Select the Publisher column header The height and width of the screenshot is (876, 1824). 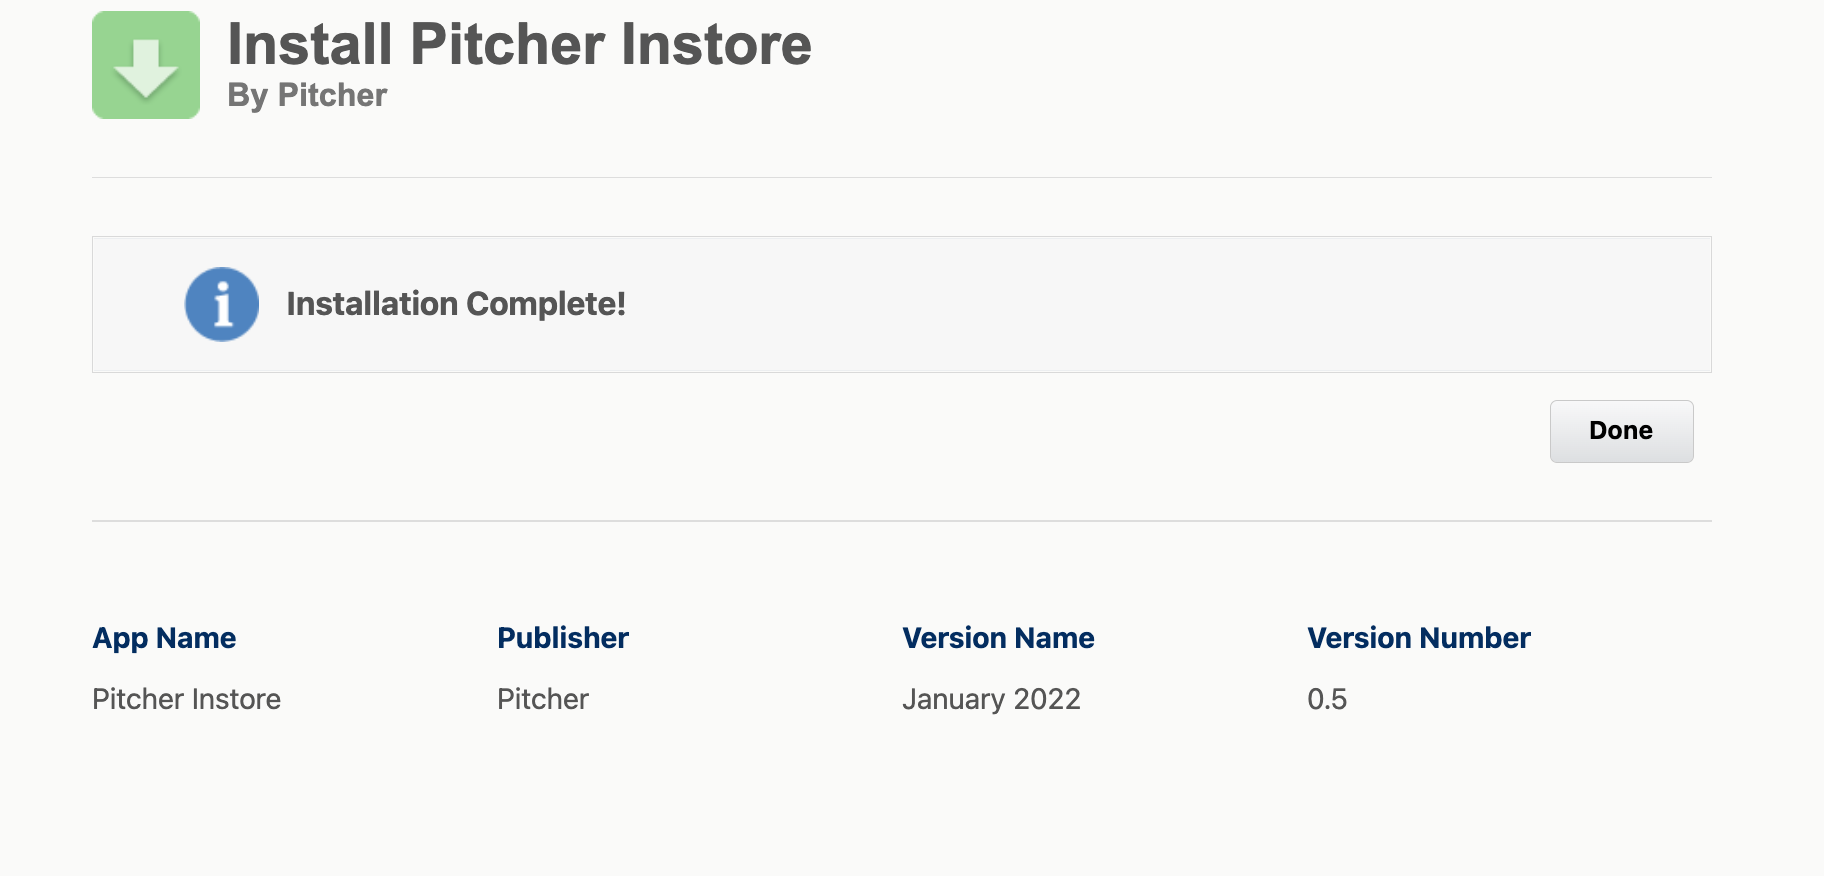point(563,638)
